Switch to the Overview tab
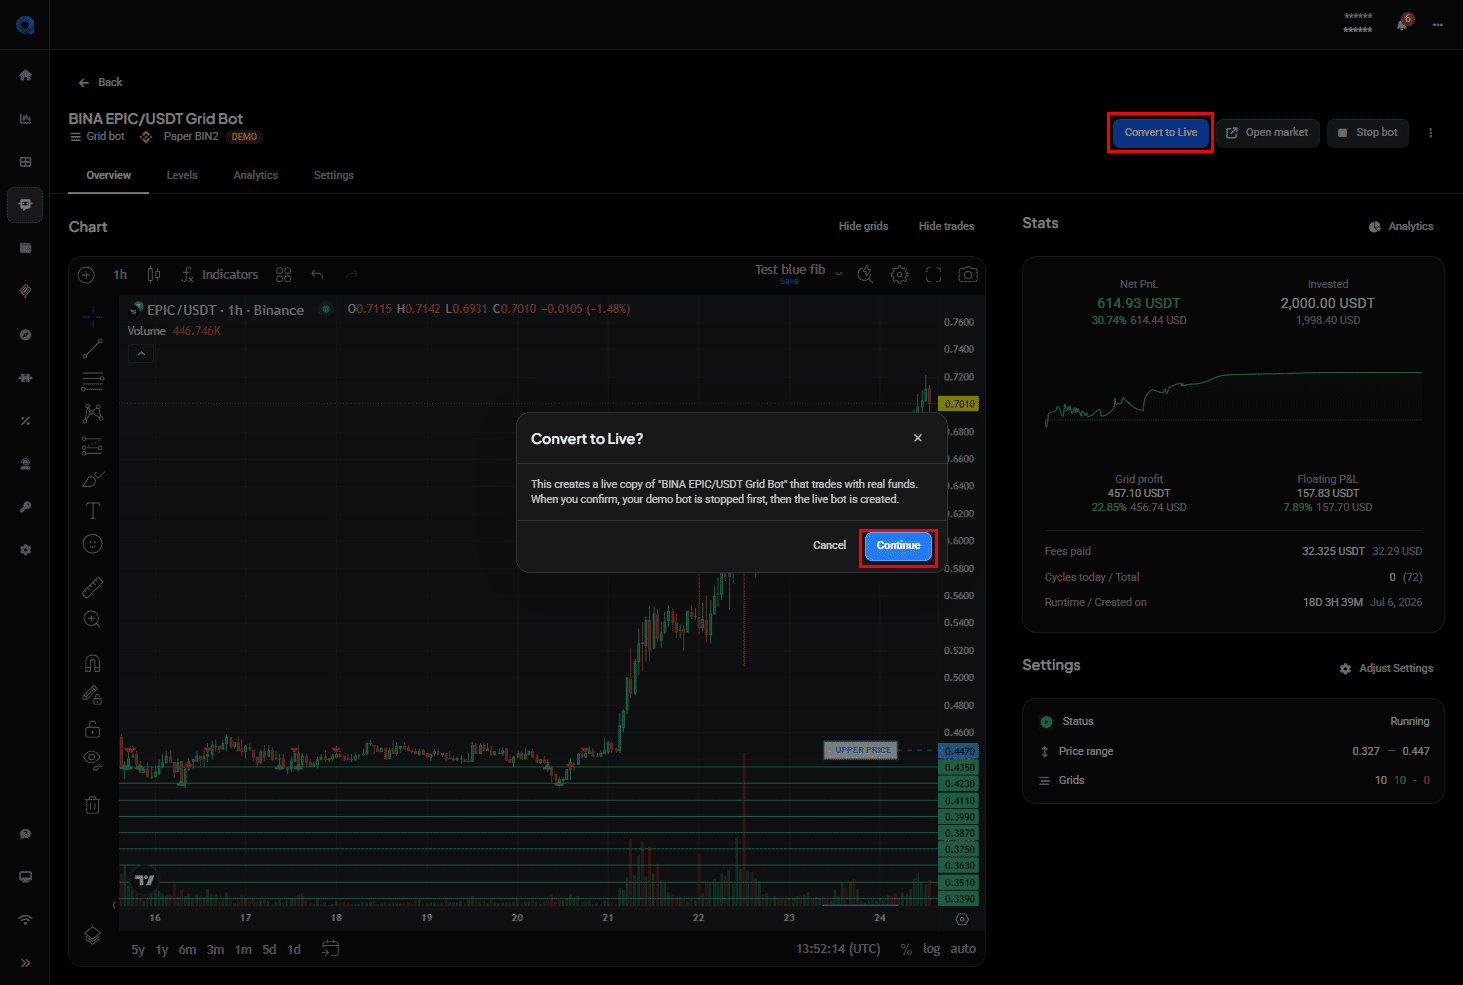The image size is (1463, 985). coord(108,175)
